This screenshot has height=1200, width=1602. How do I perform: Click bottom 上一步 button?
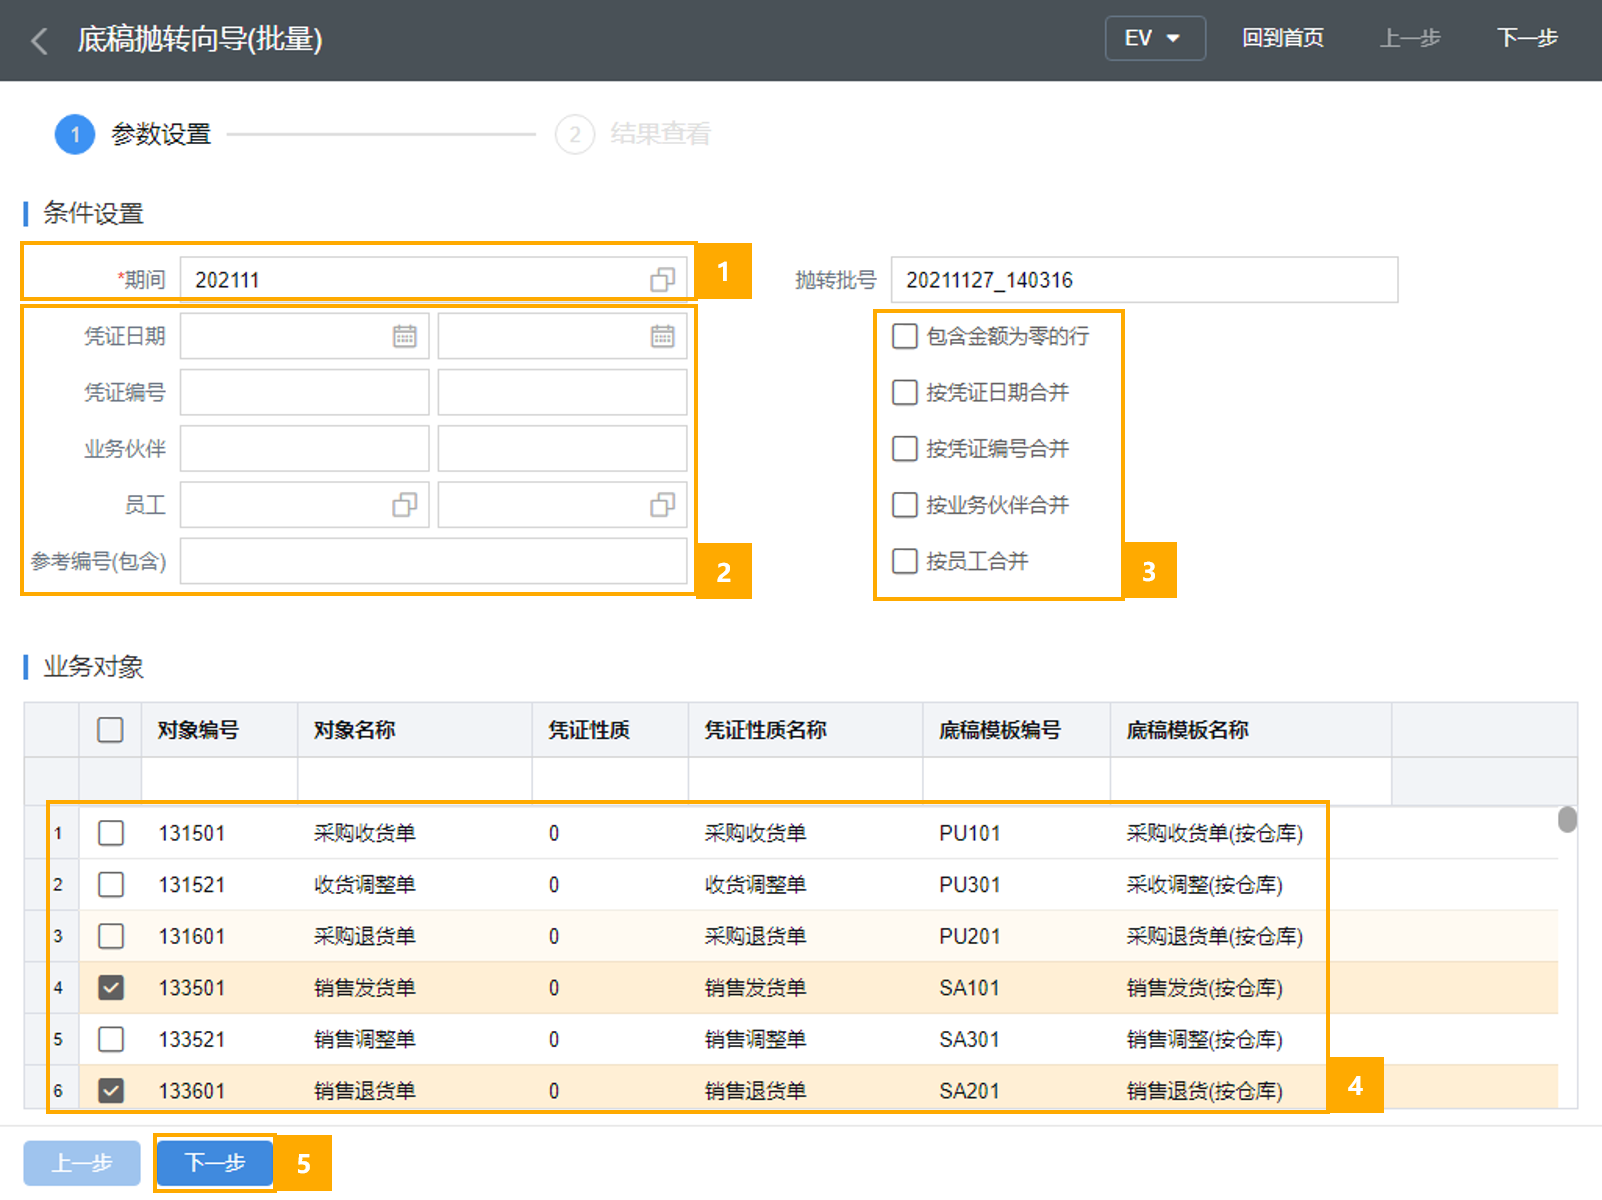click(x=82, y=1163)
